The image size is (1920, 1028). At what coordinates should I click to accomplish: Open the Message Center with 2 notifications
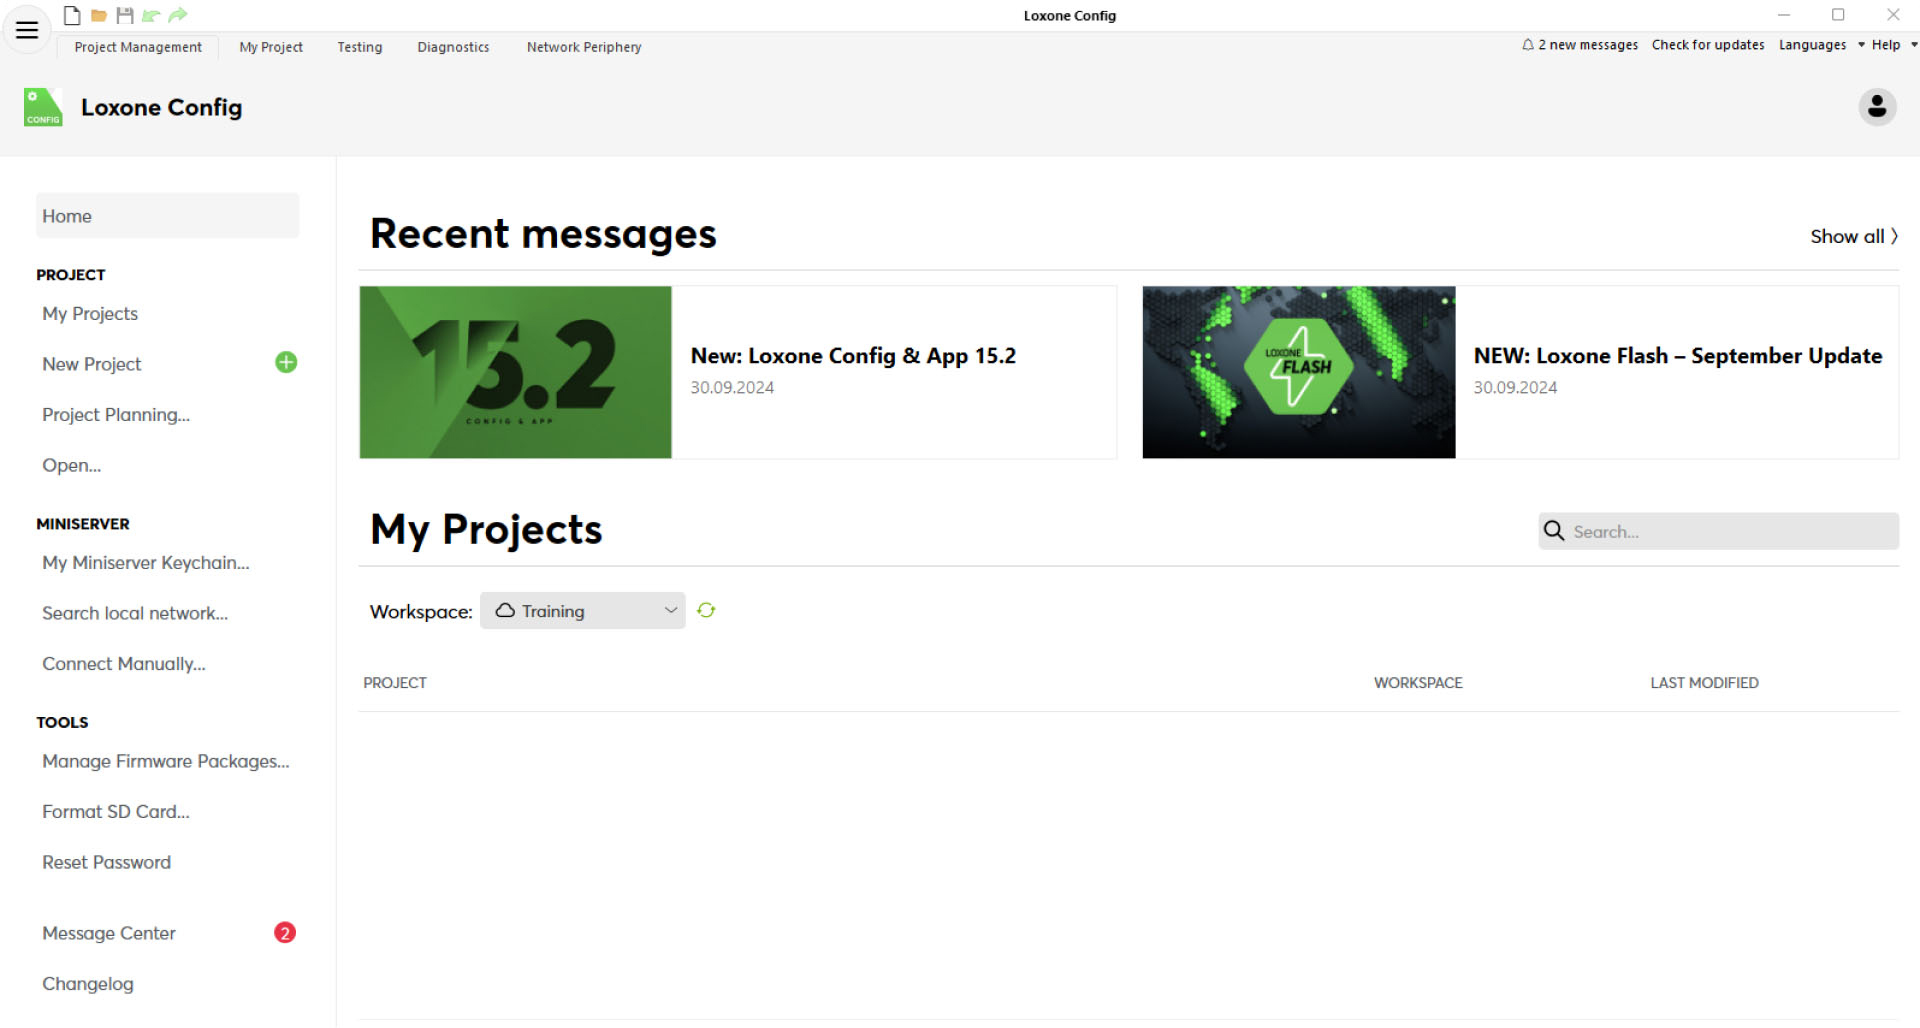point(110,932)
